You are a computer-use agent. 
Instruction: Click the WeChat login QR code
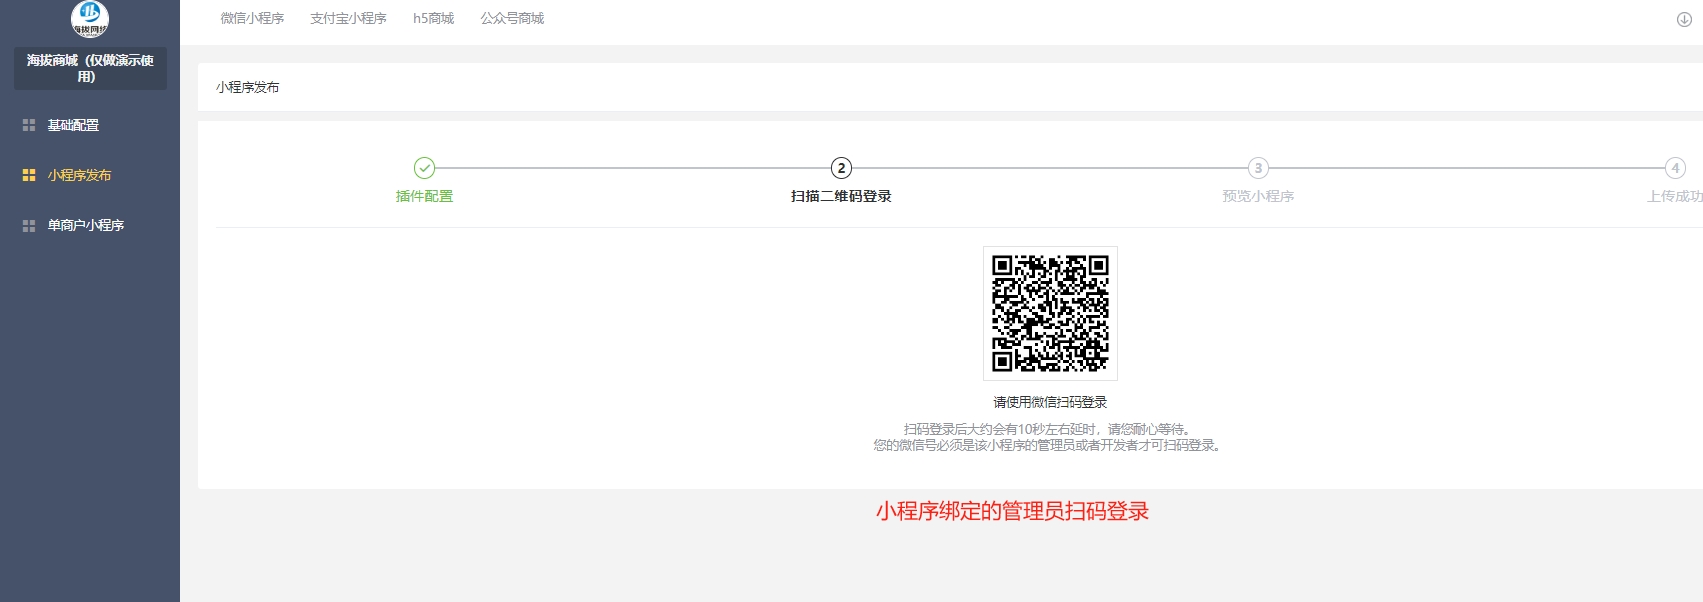(1050, 313)
